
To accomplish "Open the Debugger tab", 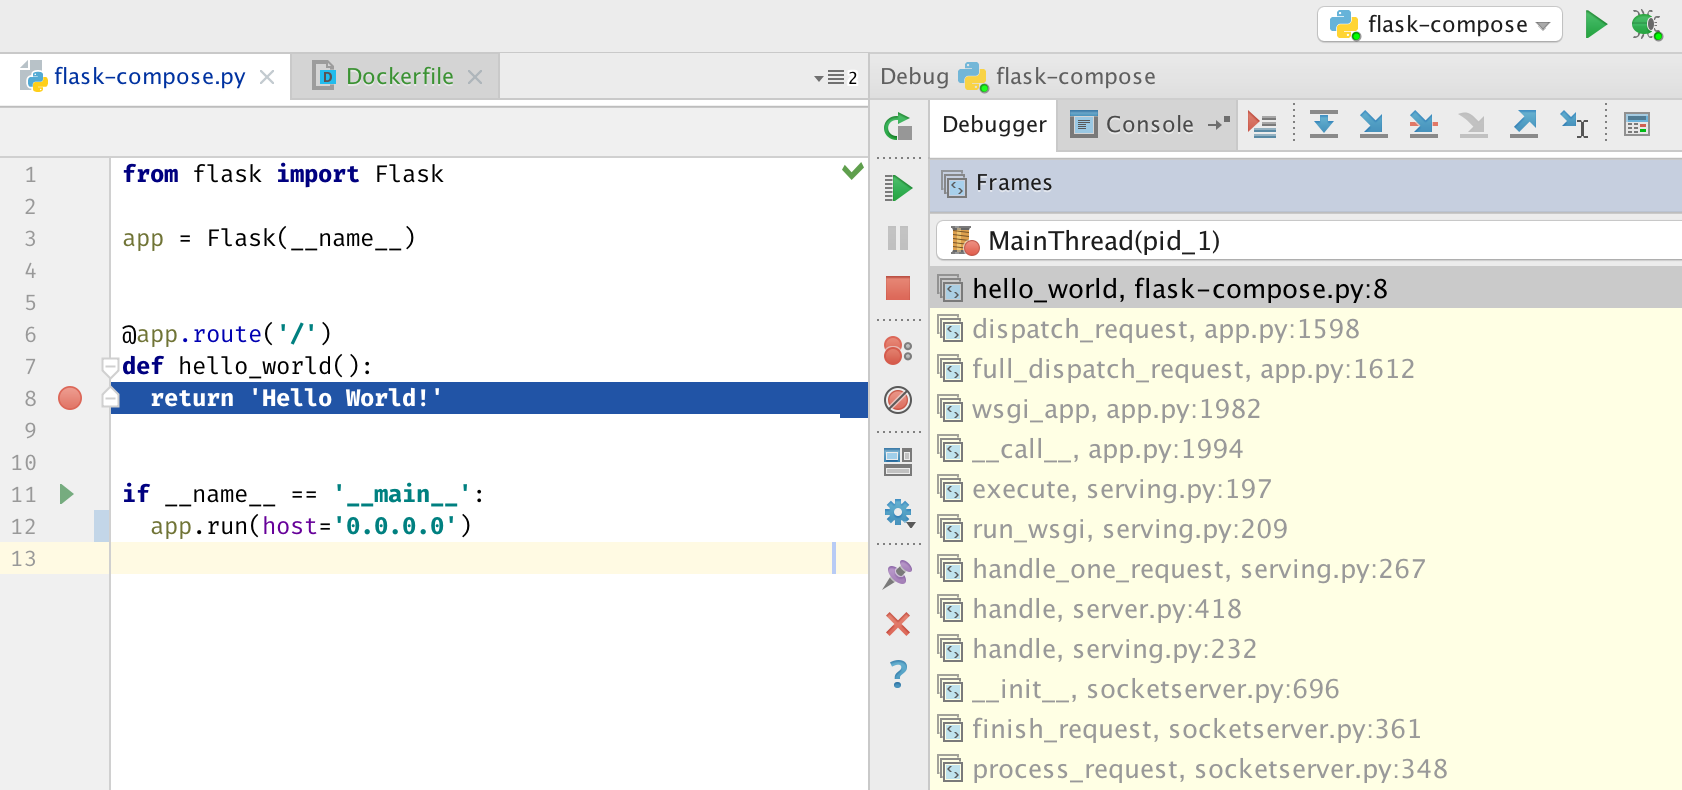I will click(x=994, y=125).
